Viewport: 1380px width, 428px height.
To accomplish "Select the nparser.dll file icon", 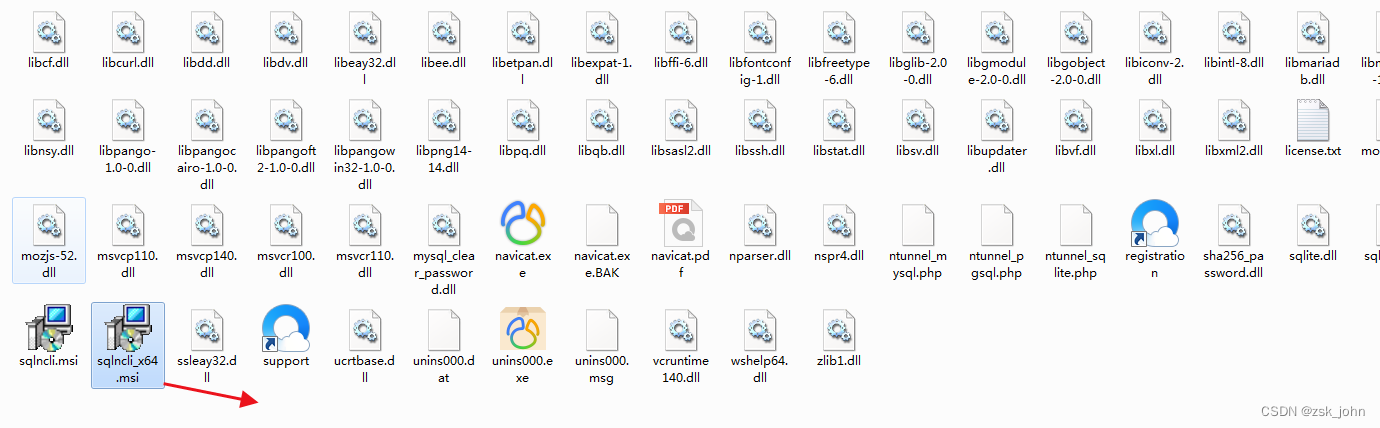I will [760, 224].
